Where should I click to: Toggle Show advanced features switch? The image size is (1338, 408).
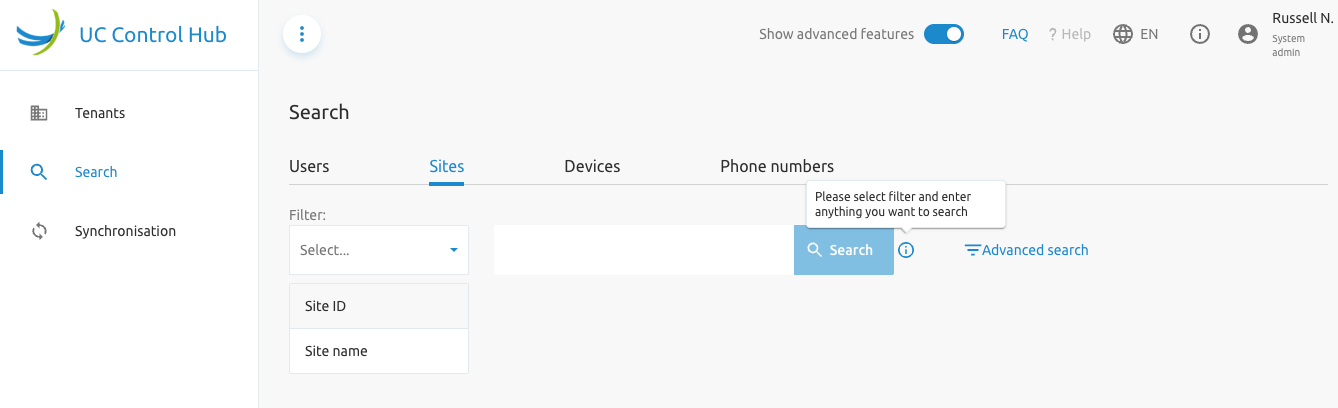943,34
